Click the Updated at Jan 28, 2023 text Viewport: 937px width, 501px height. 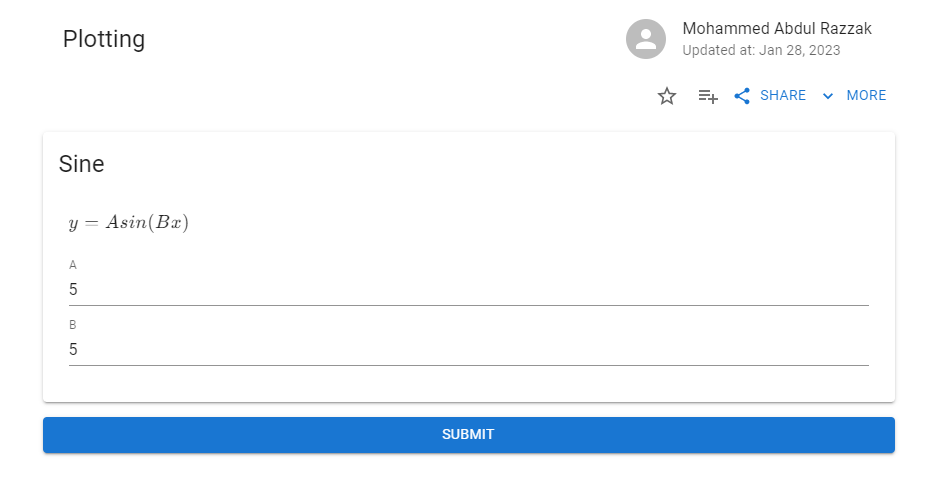[761, 50]
